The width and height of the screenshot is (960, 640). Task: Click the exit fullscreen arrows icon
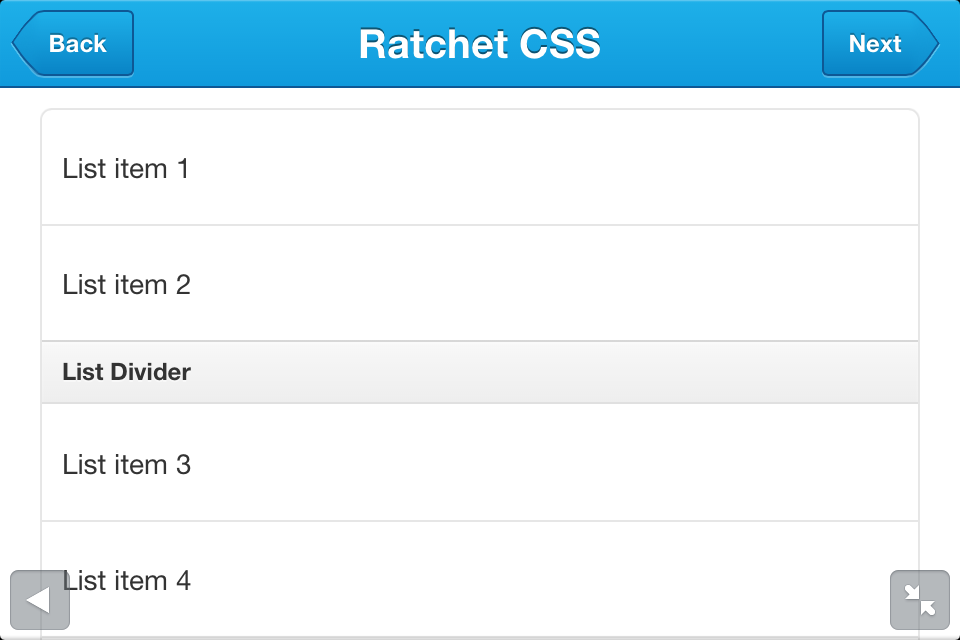[919, 600]
